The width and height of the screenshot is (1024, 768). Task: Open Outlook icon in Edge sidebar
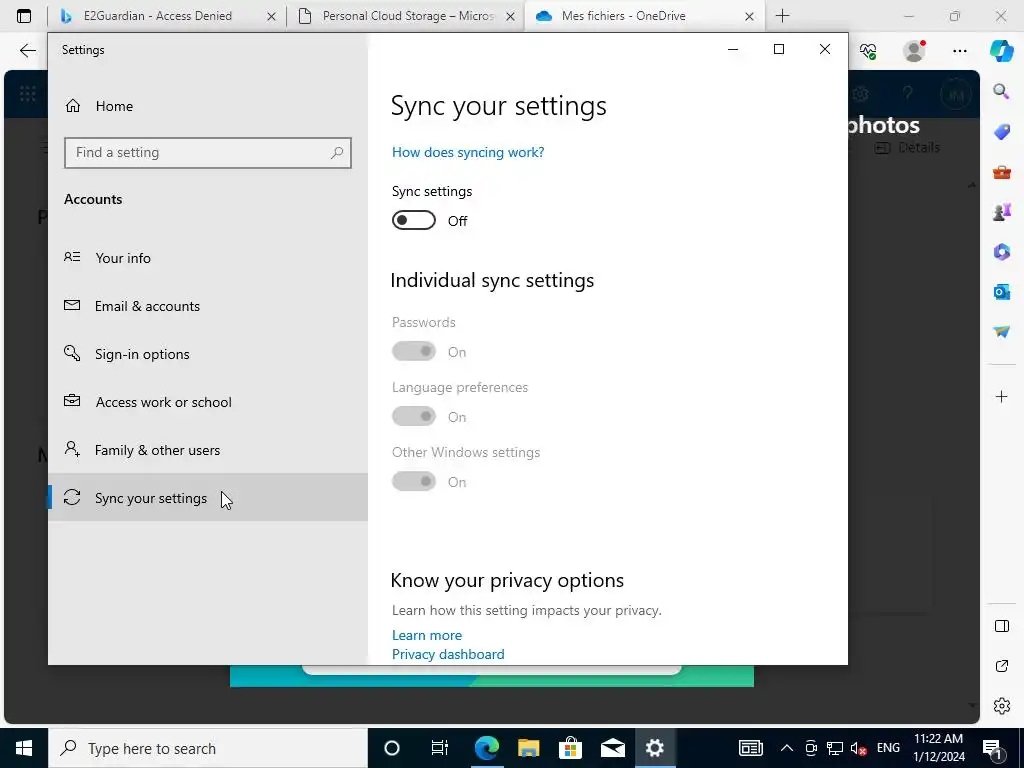pyautogui.click(x=1001, y=291)
